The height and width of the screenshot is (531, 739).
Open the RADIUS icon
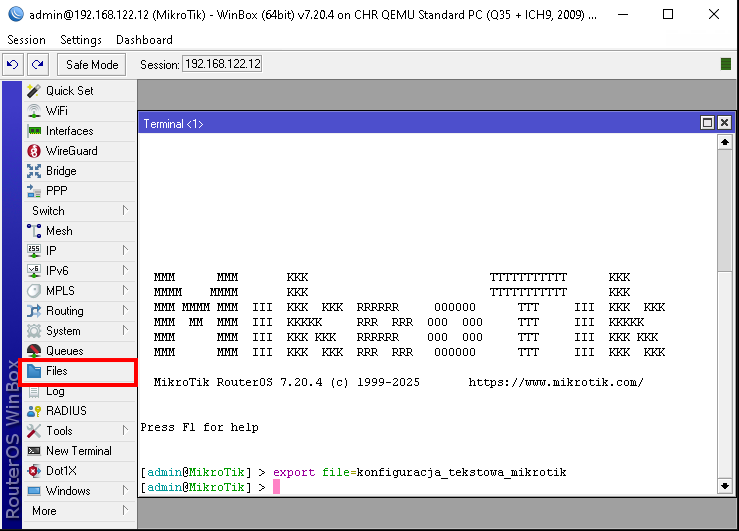[34, 411]
